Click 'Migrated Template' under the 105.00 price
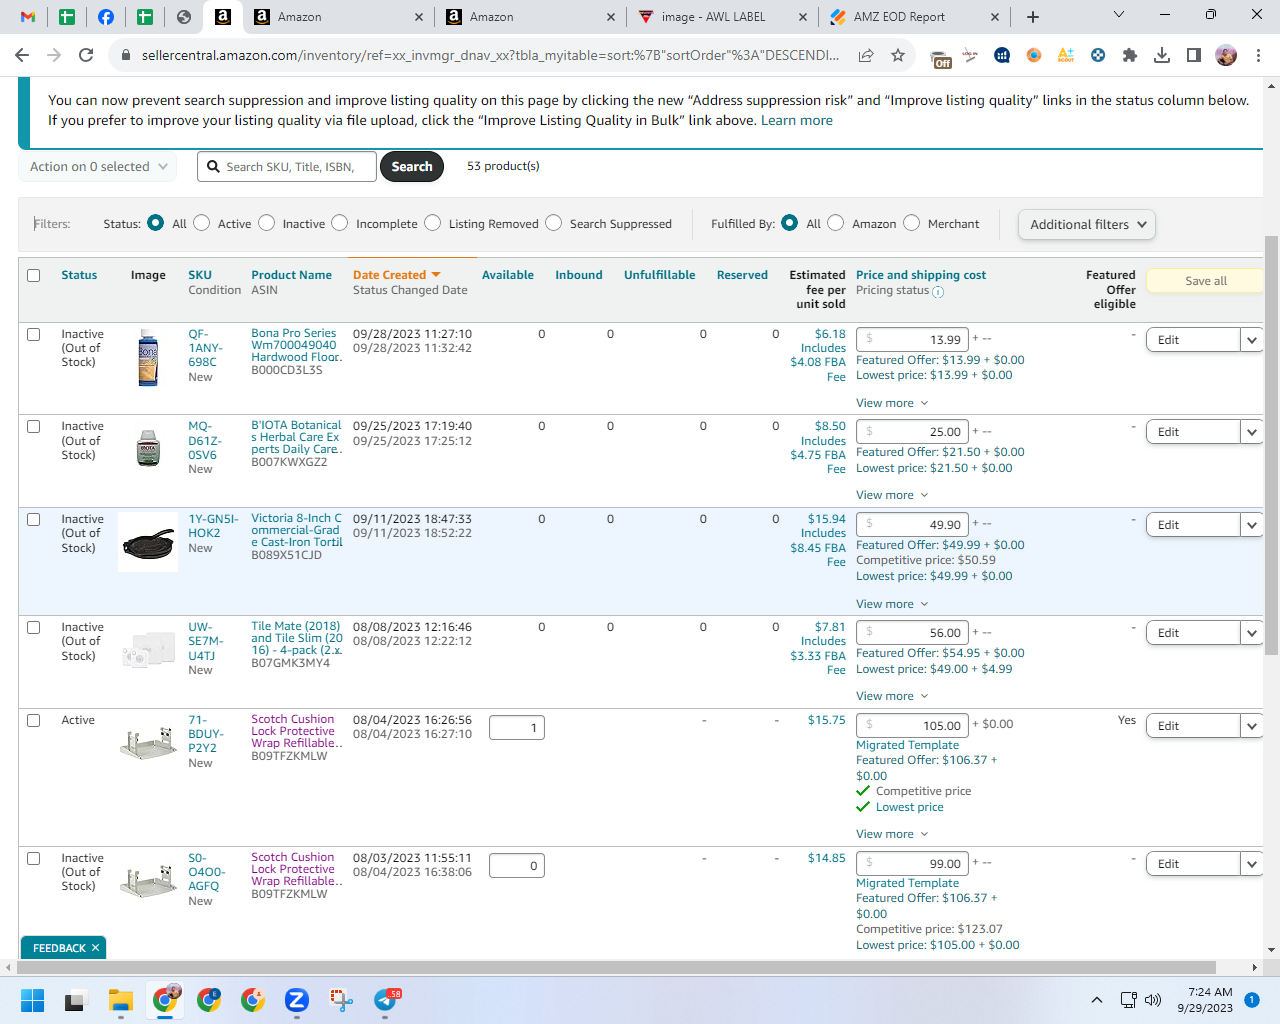Screen dimensions: 1280x1024 click(907, 745)
